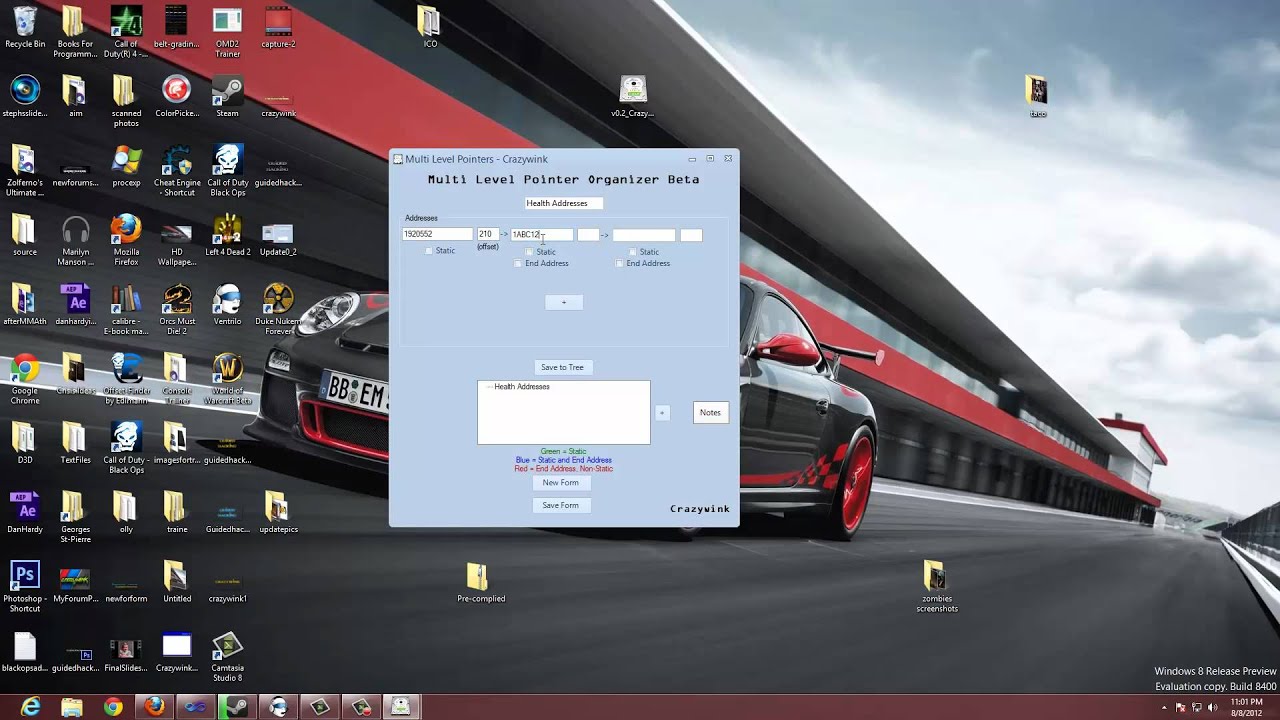Open the zombies screenshots folder
Image resolution: width=1280 pixels, height=720 pixels.
[x=937, y=586]
